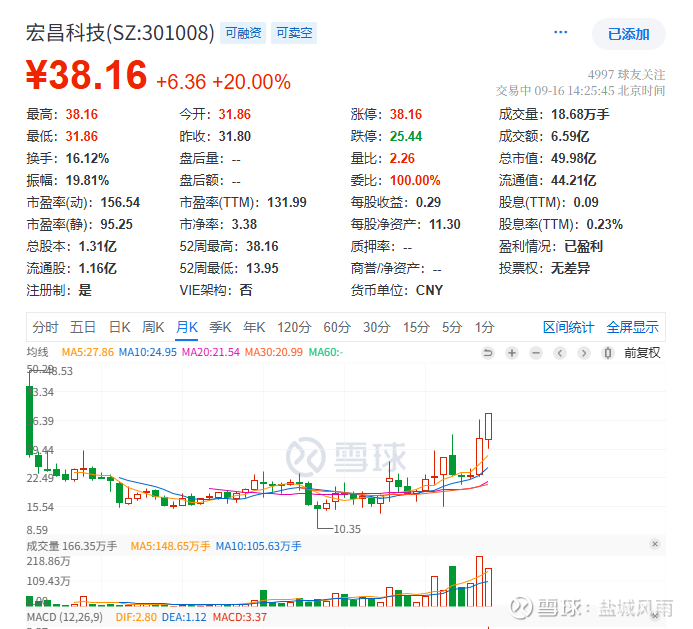The width and height of the screenshot is (693, 629).
Task: Open the 季K chart tab
Action: coord(220,327)
